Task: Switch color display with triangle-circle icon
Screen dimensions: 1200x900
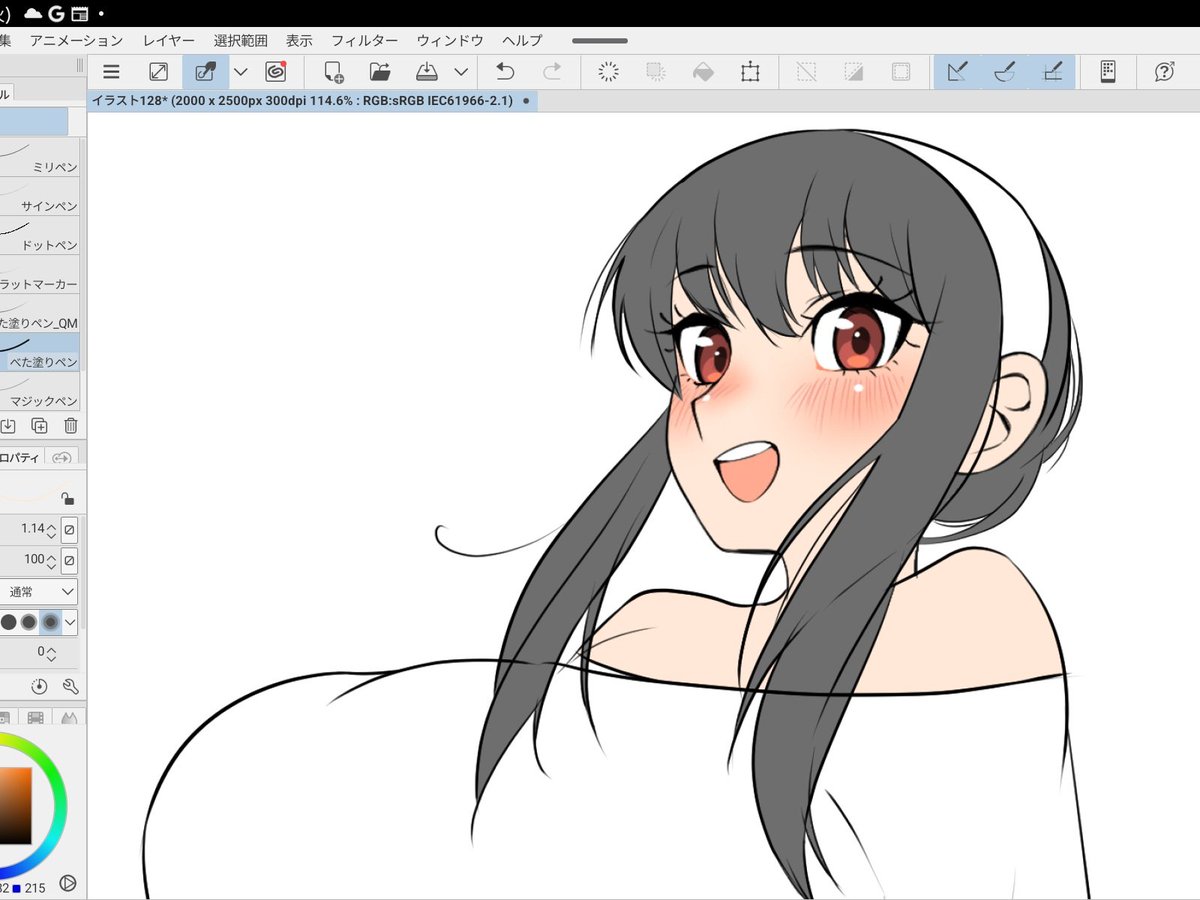Action: pos(68,883)
